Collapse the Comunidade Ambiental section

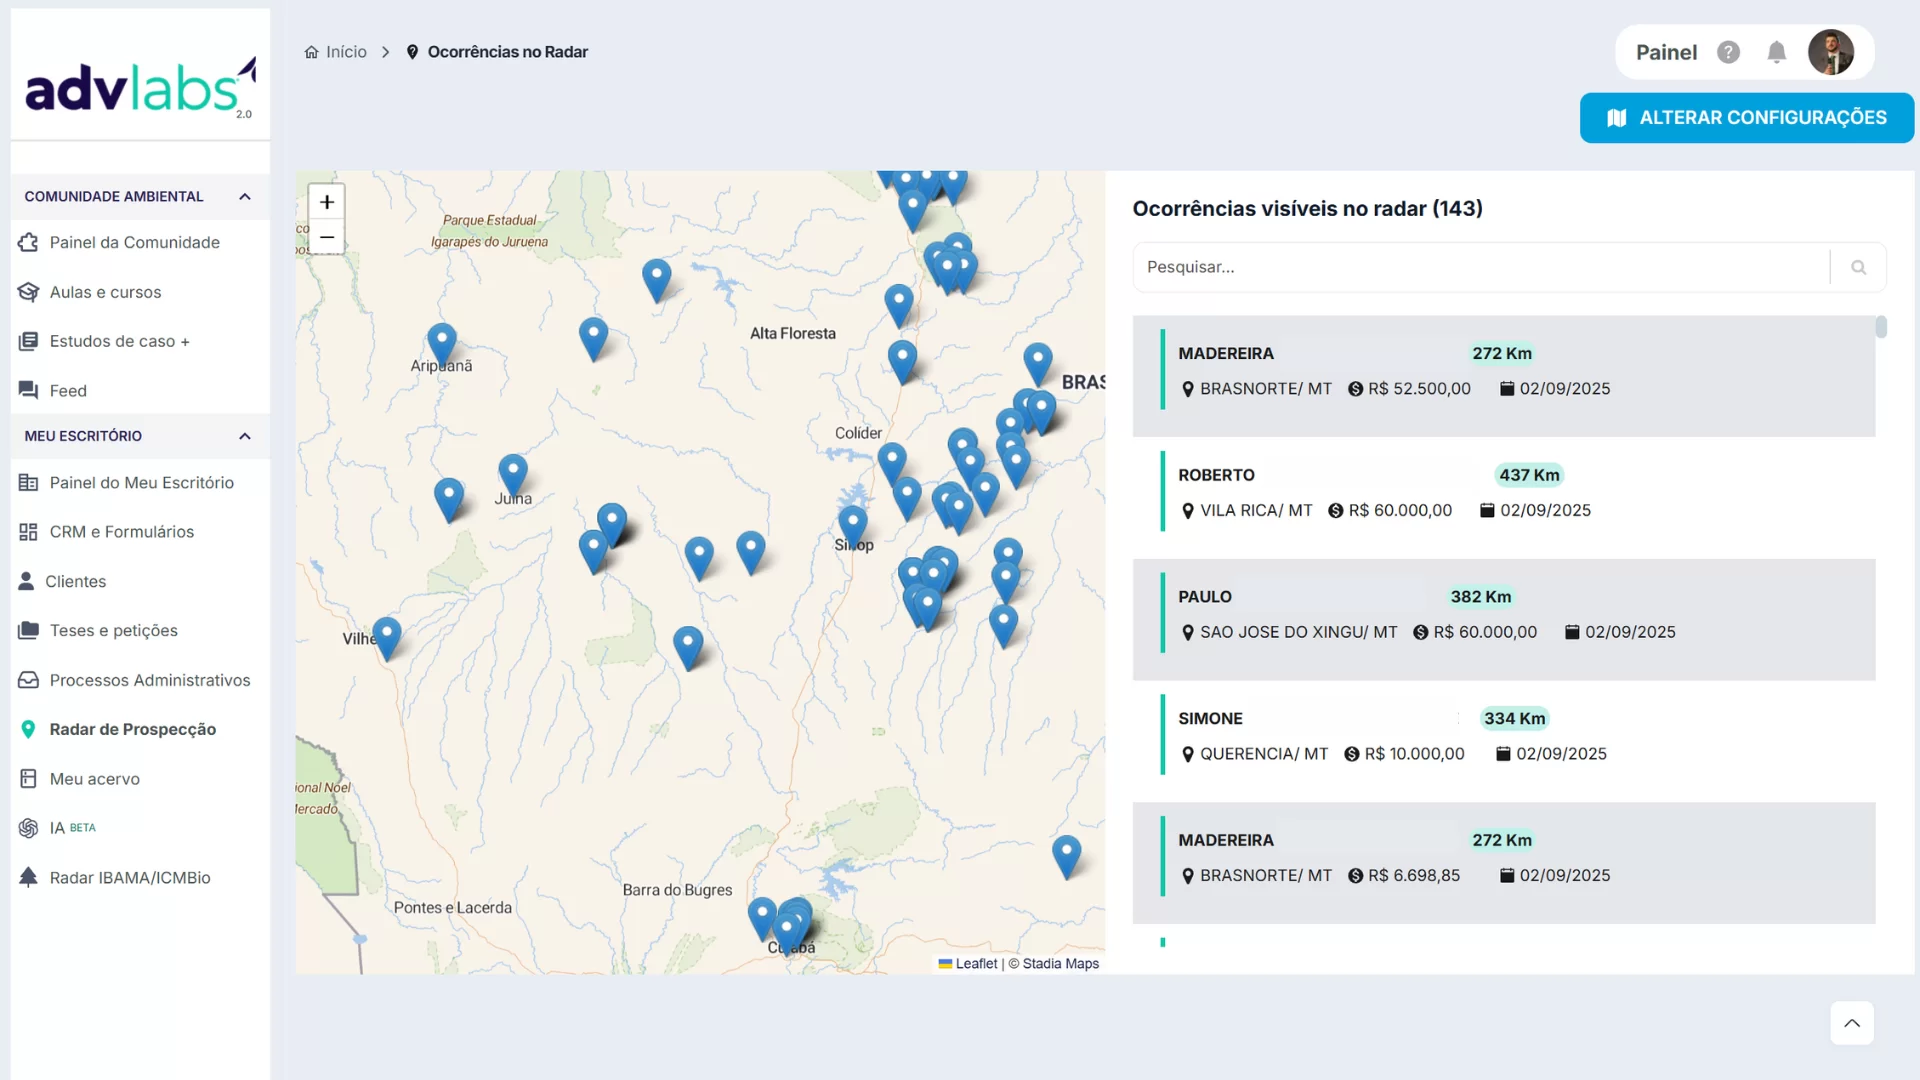point(244,197)
